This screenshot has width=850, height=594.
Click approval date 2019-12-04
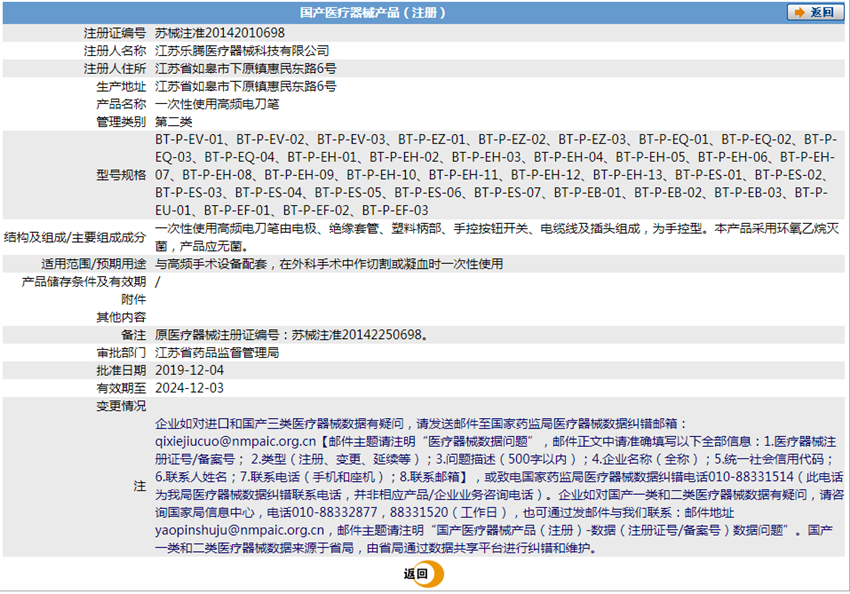click(189, 370)
